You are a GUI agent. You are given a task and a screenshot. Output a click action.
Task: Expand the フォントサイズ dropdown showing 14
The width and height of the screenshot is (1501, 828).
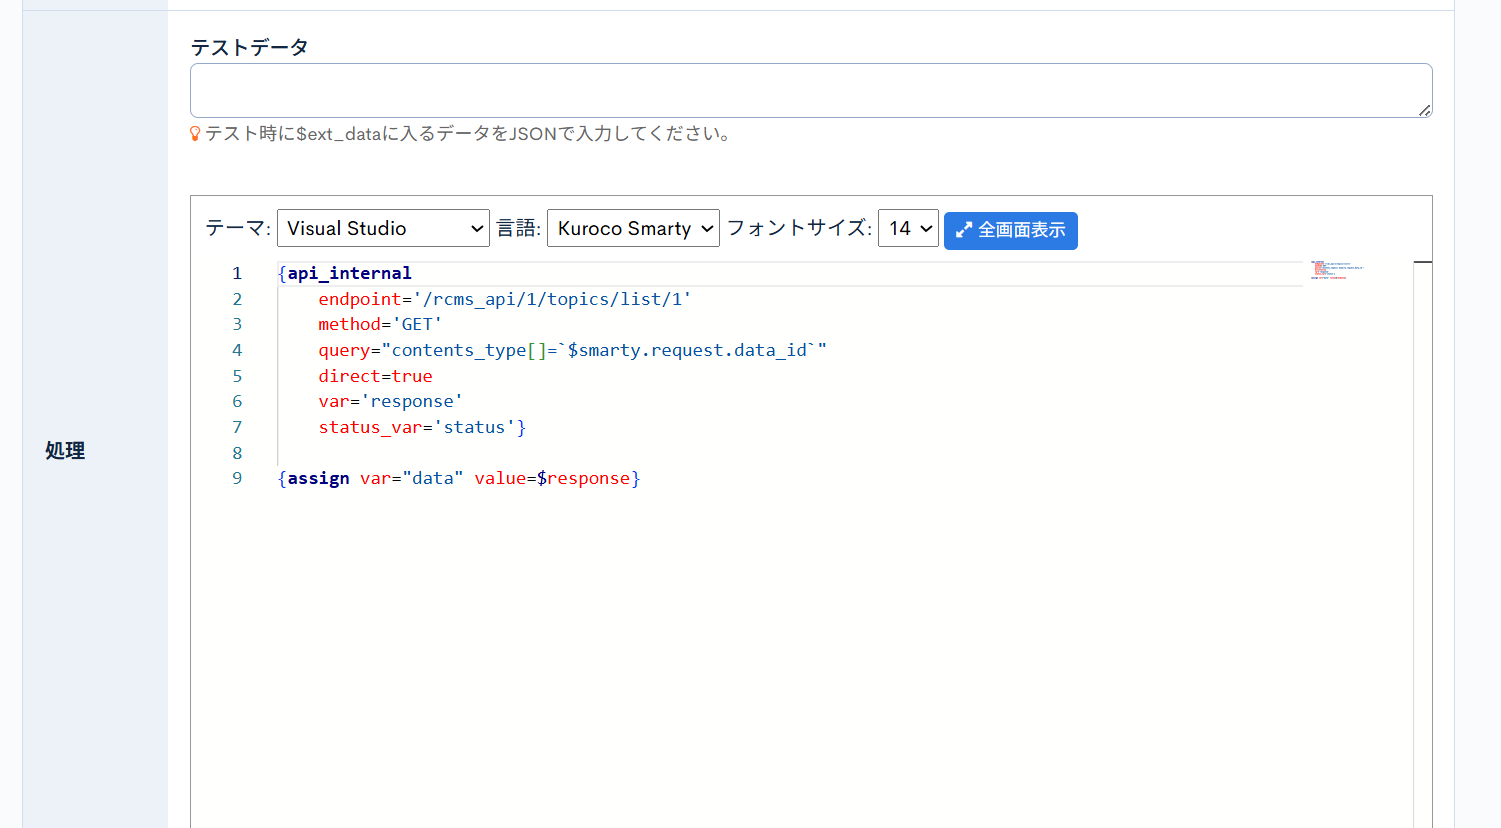[x=908, y=228]
